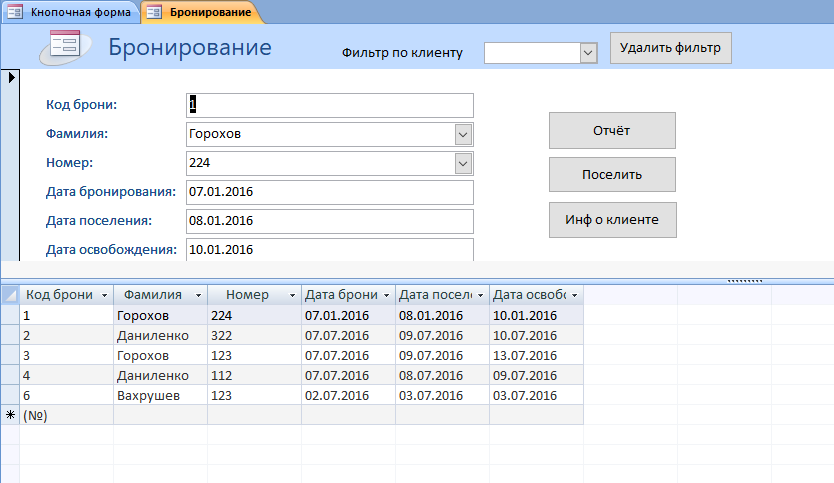
Task: Expand the Фамилия dropdown arrow
Action: (x=463, y=135)
